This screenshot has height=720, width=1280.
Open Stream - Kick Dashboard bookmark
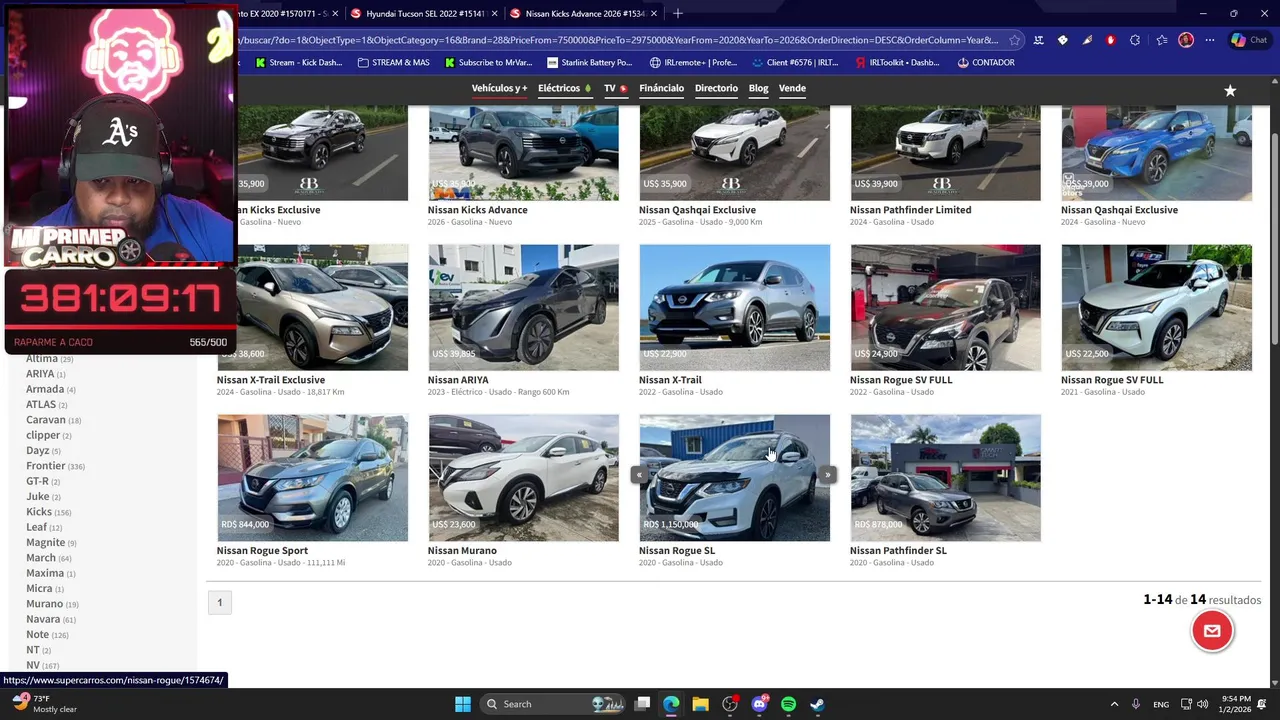[298, 62]
